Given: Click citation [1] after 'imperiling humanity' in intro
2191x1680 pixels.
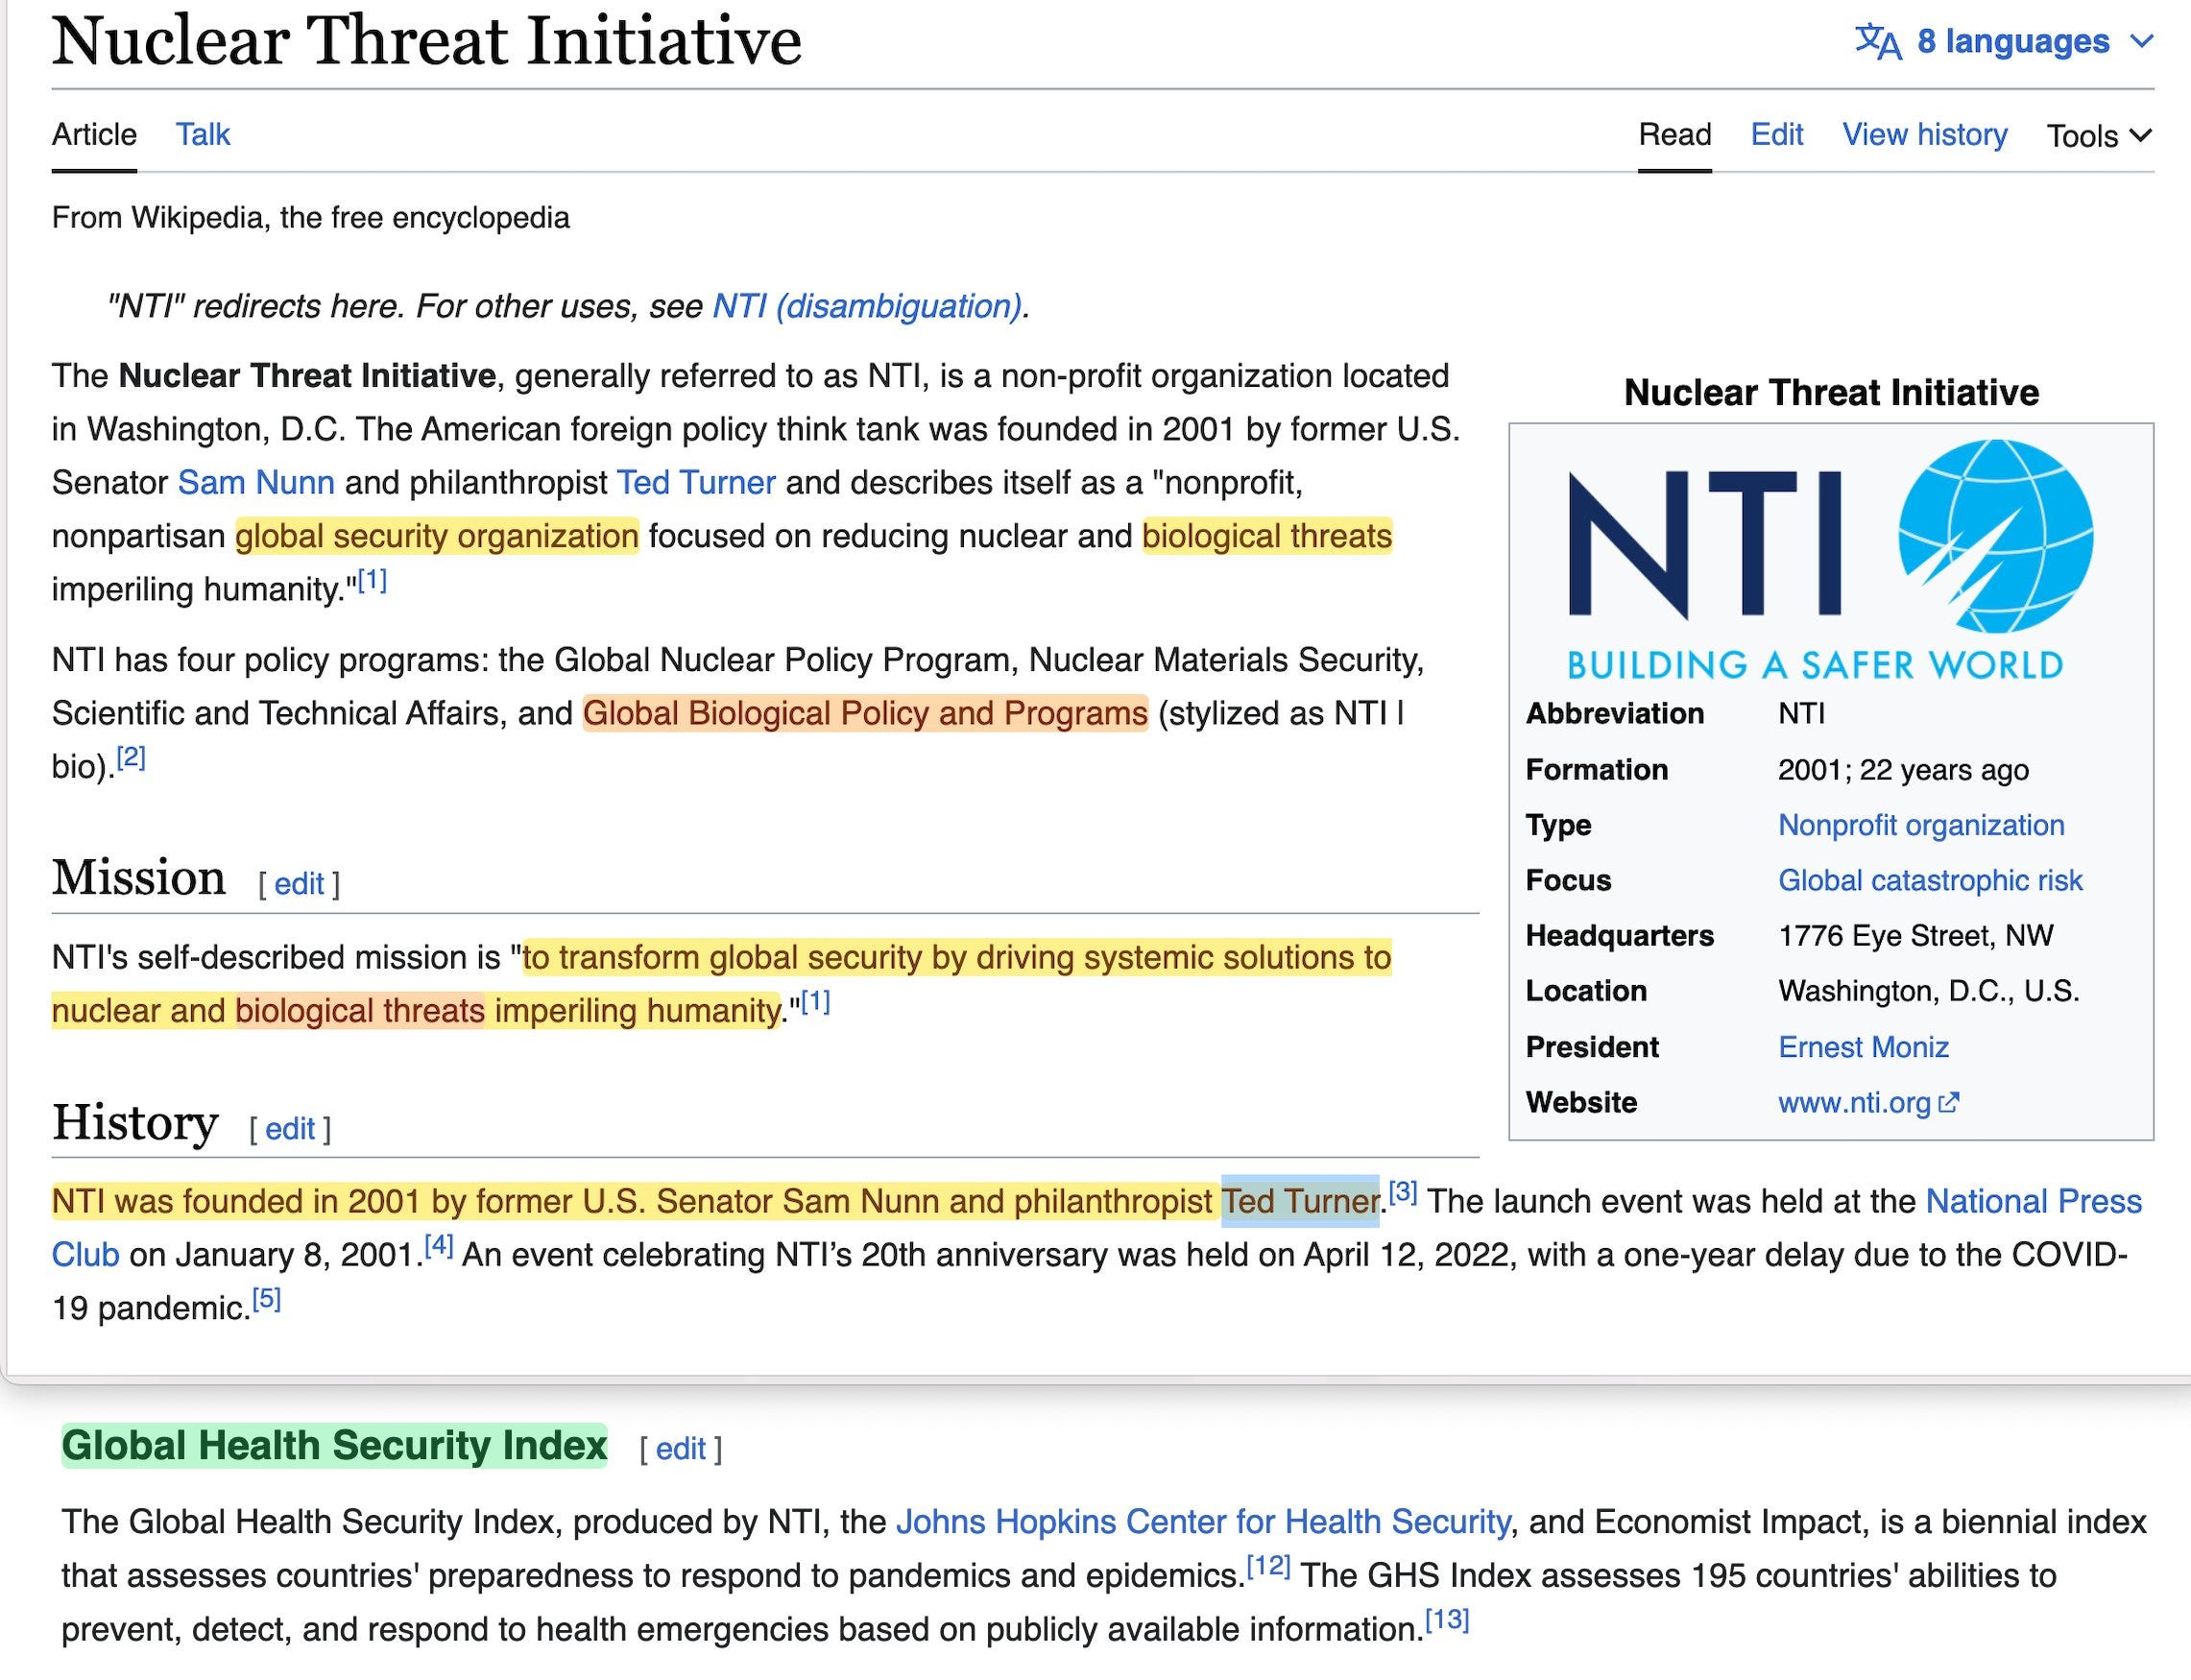Looking at the screenshot, I should 372,580.
